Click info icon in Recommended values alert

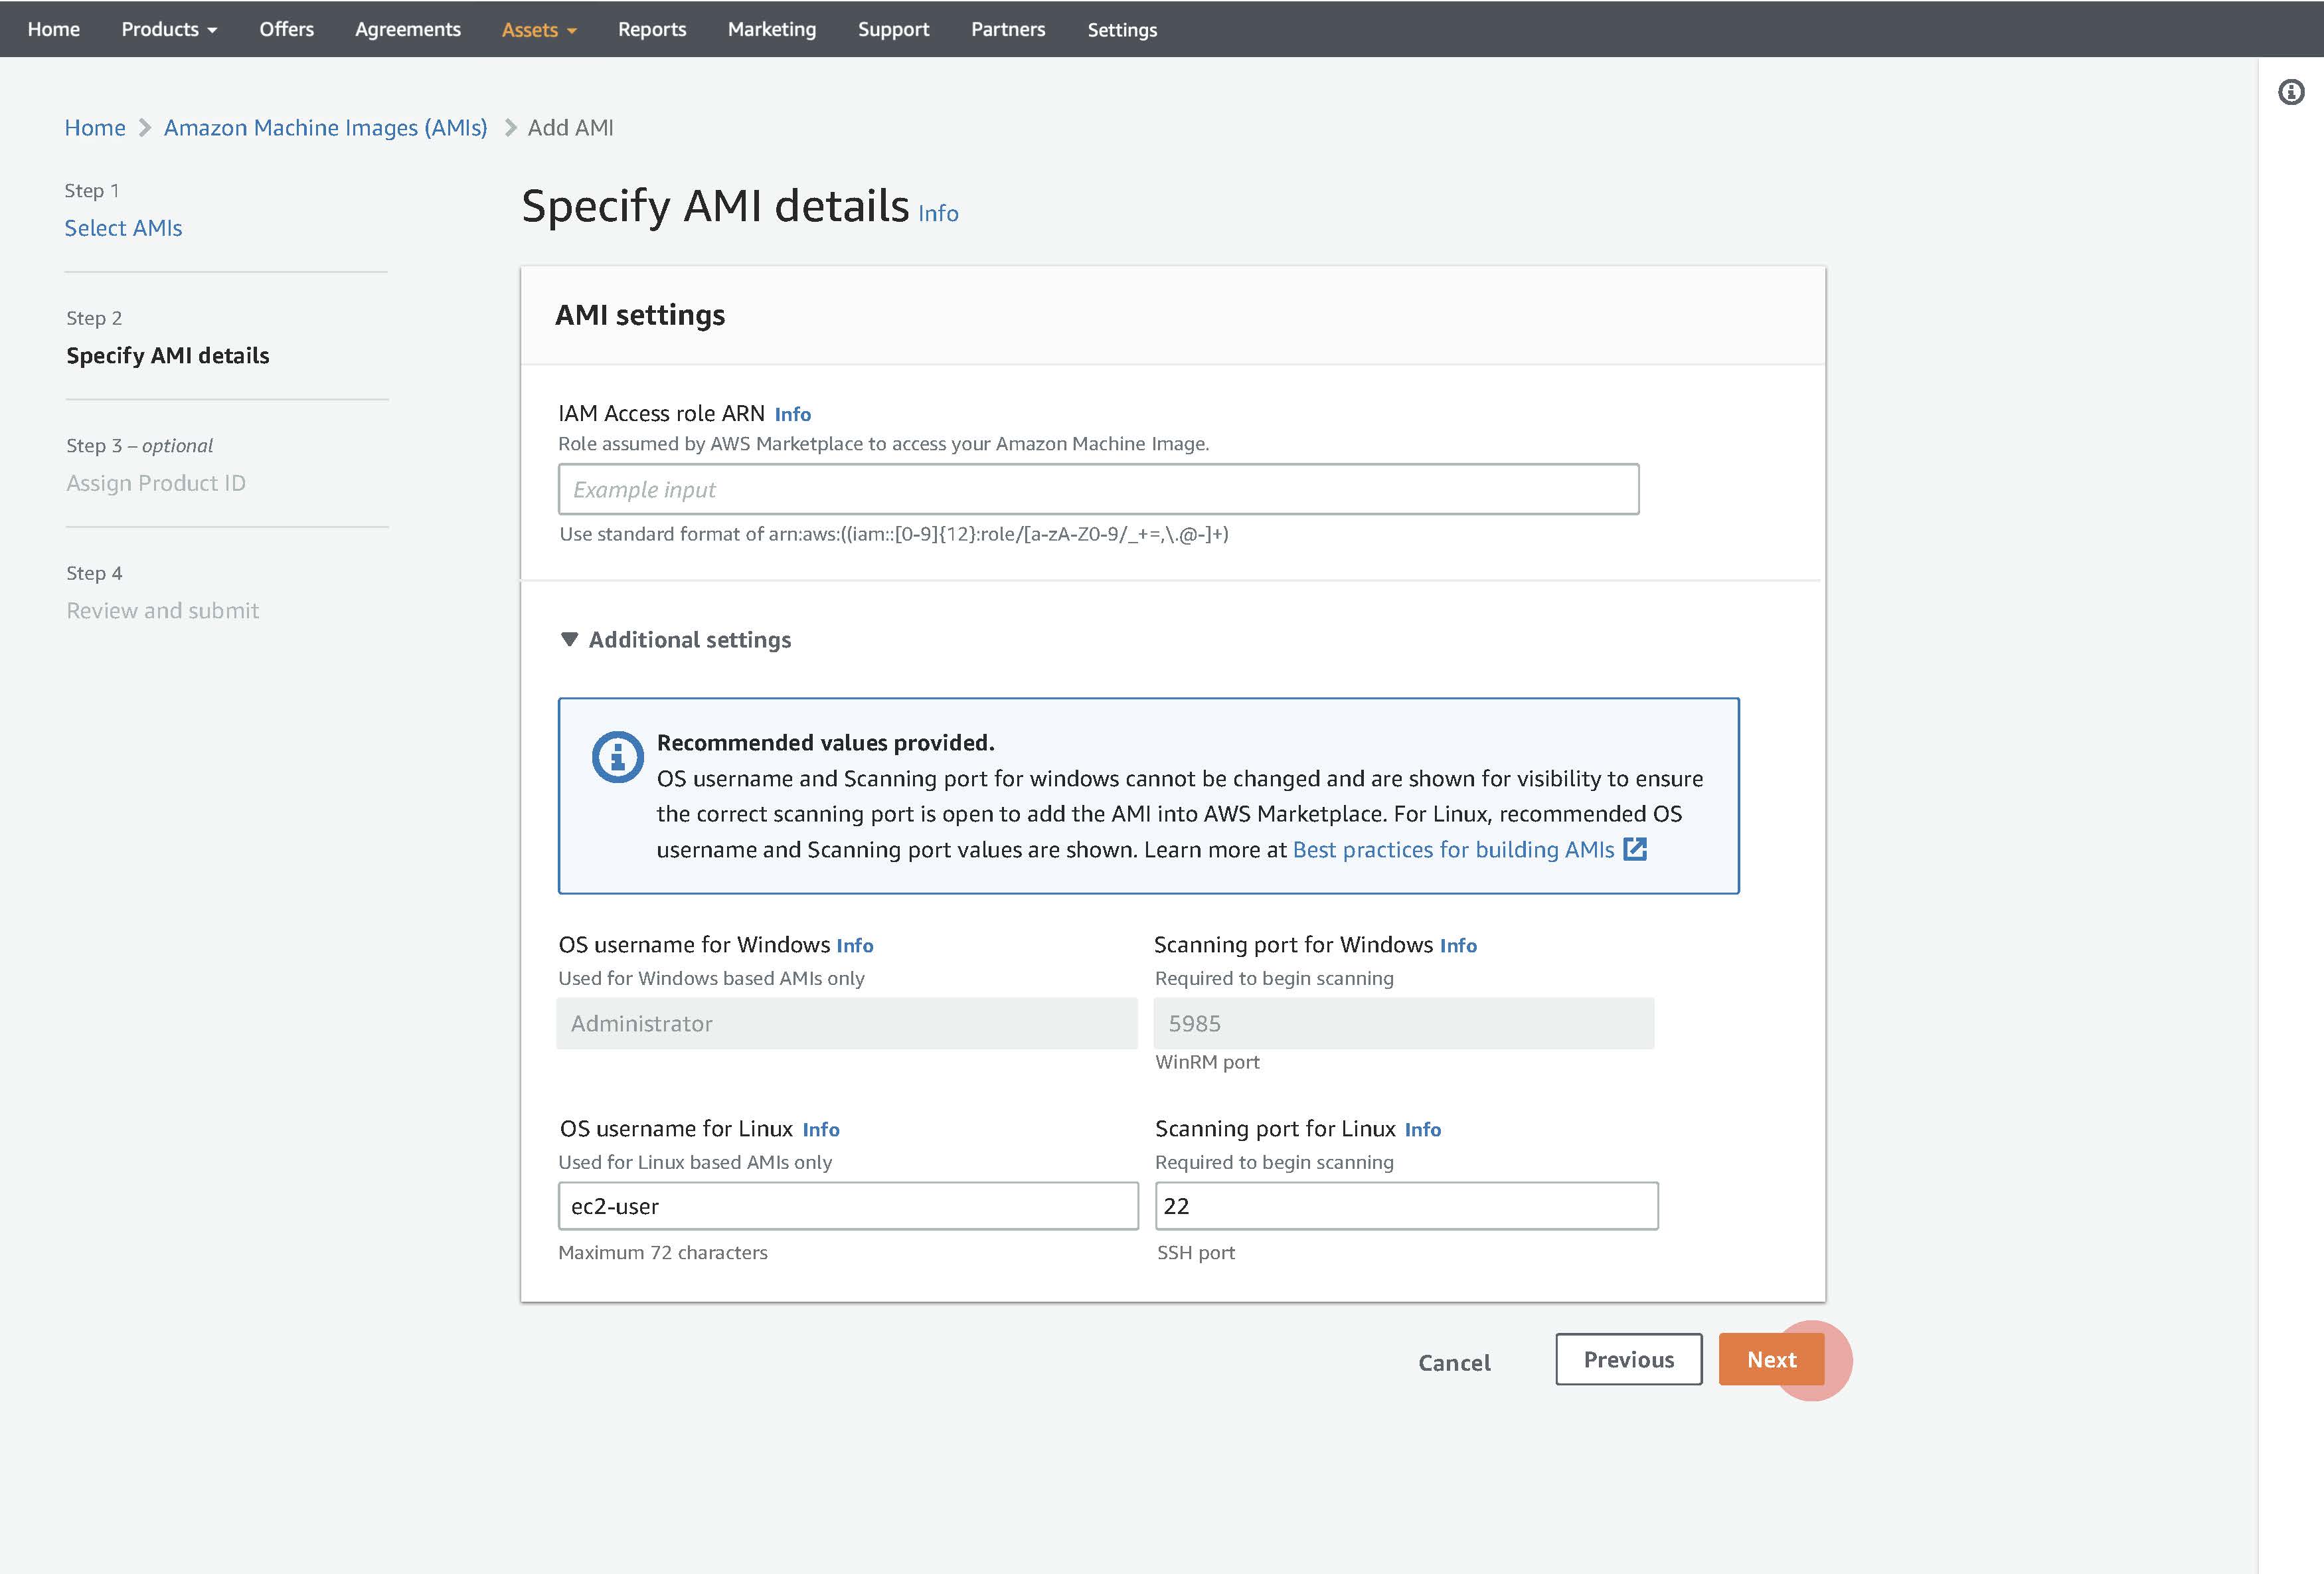(x=617, y=757)
